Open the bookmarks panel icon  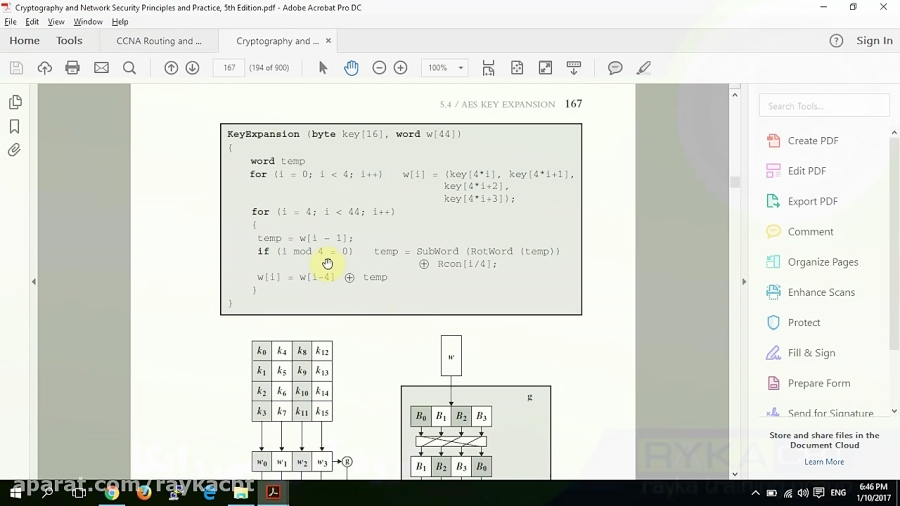tap(15, 126)
